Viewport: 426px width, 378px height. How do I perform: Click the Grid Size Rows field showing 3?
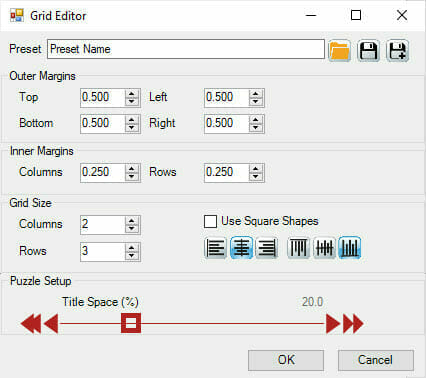(103, 252)
